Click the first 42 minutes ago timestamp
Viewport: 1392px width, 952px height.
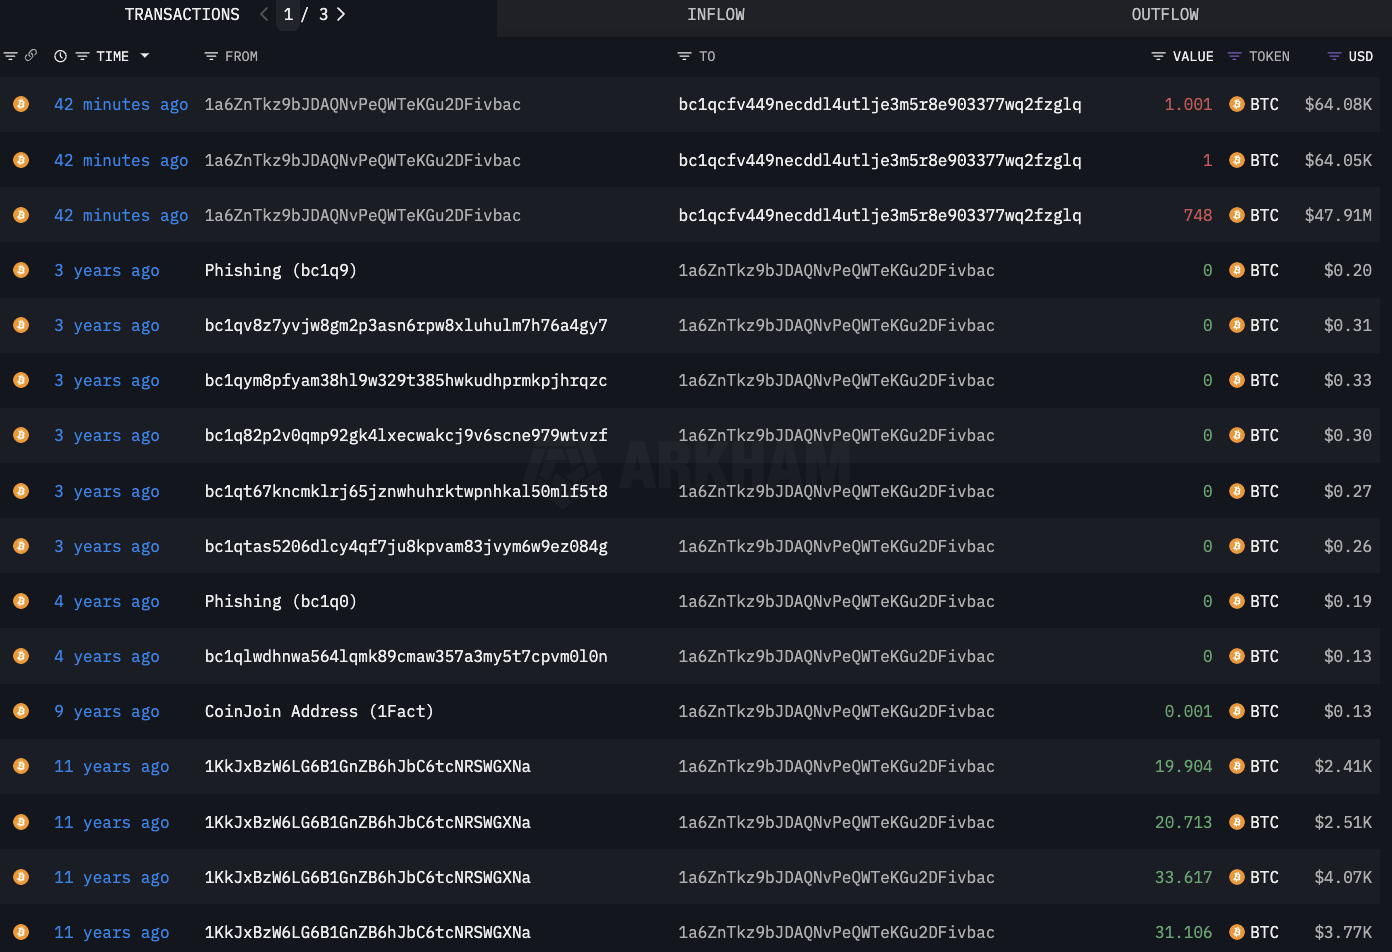121,104
